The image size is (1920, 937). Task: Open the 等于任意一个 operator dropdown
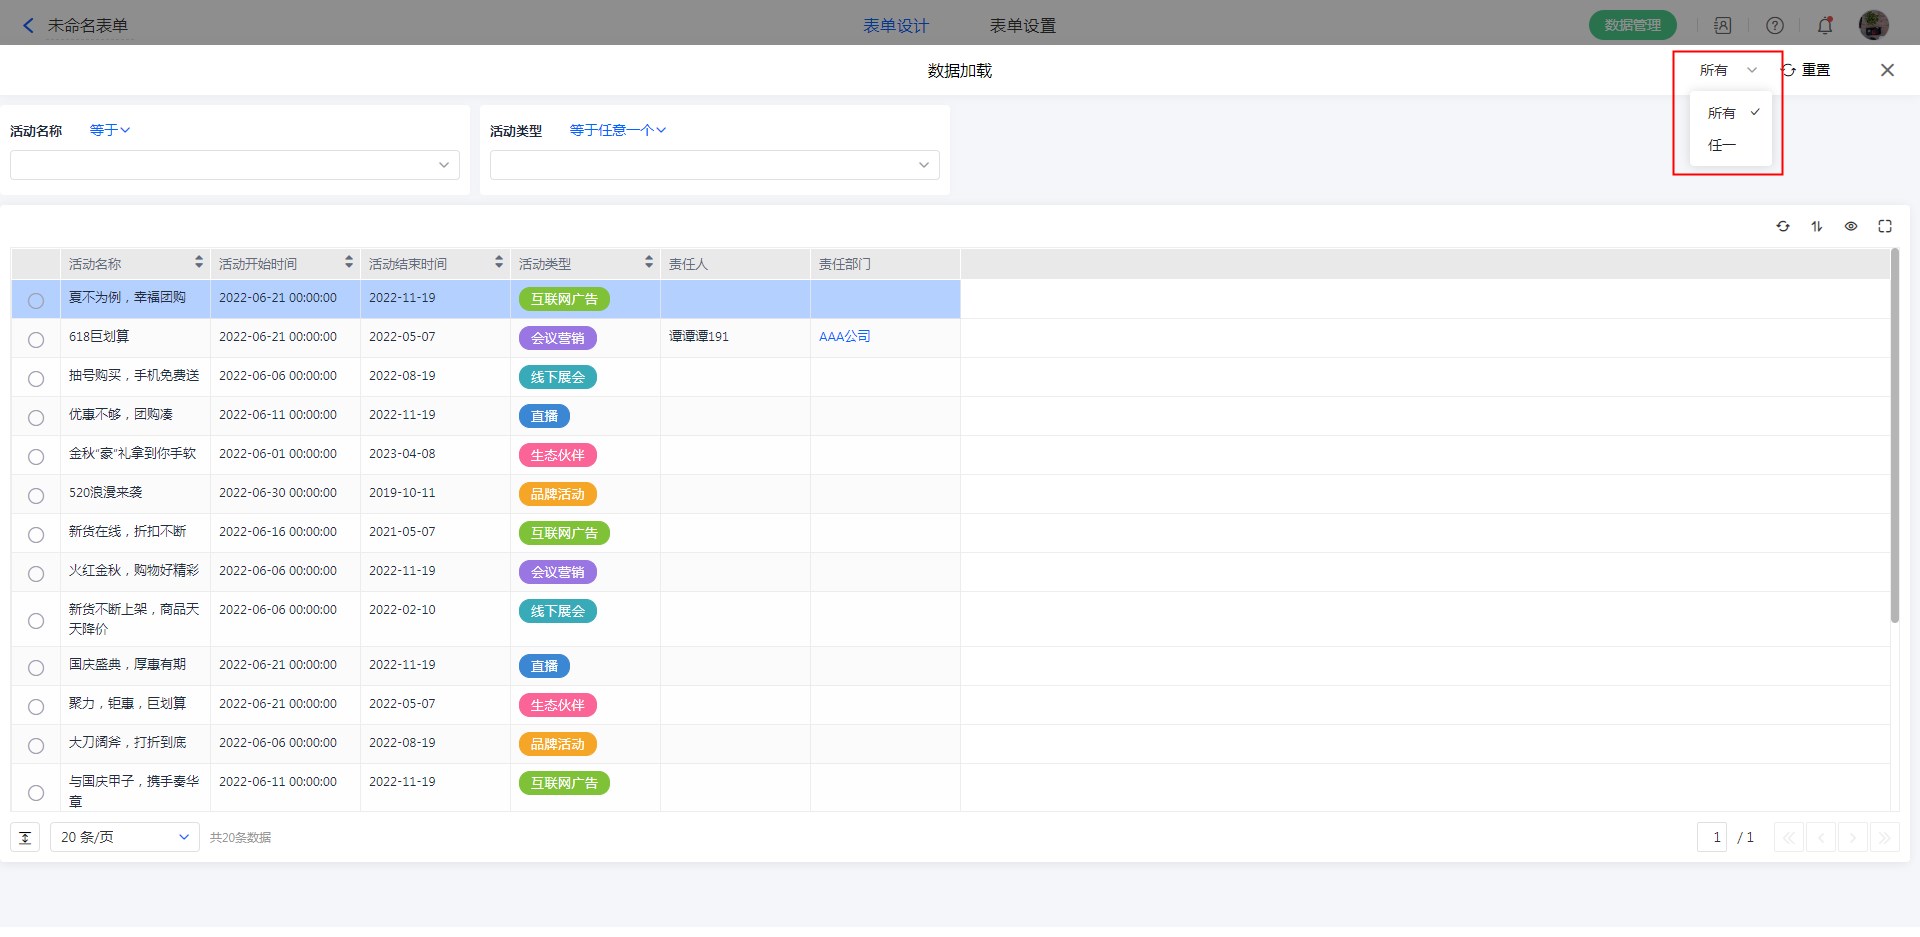click(617, 130)
